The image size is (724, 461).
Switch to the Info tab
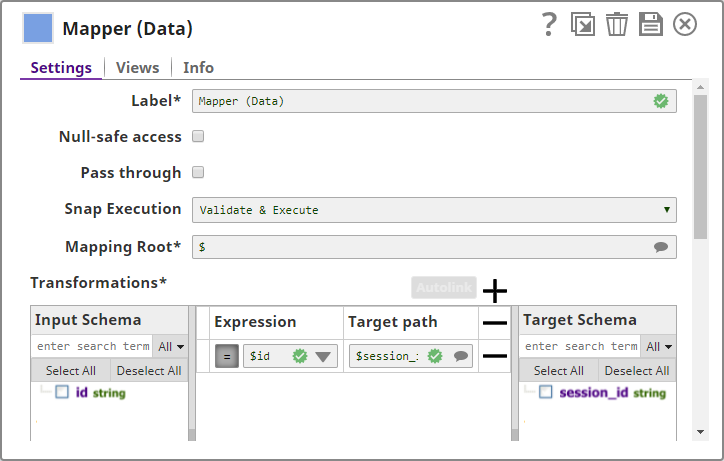point(198,68)
